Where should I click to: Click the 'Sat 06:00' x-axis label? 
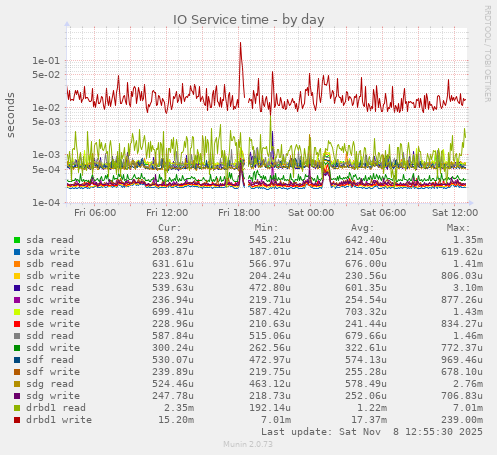tap(383, 213)
